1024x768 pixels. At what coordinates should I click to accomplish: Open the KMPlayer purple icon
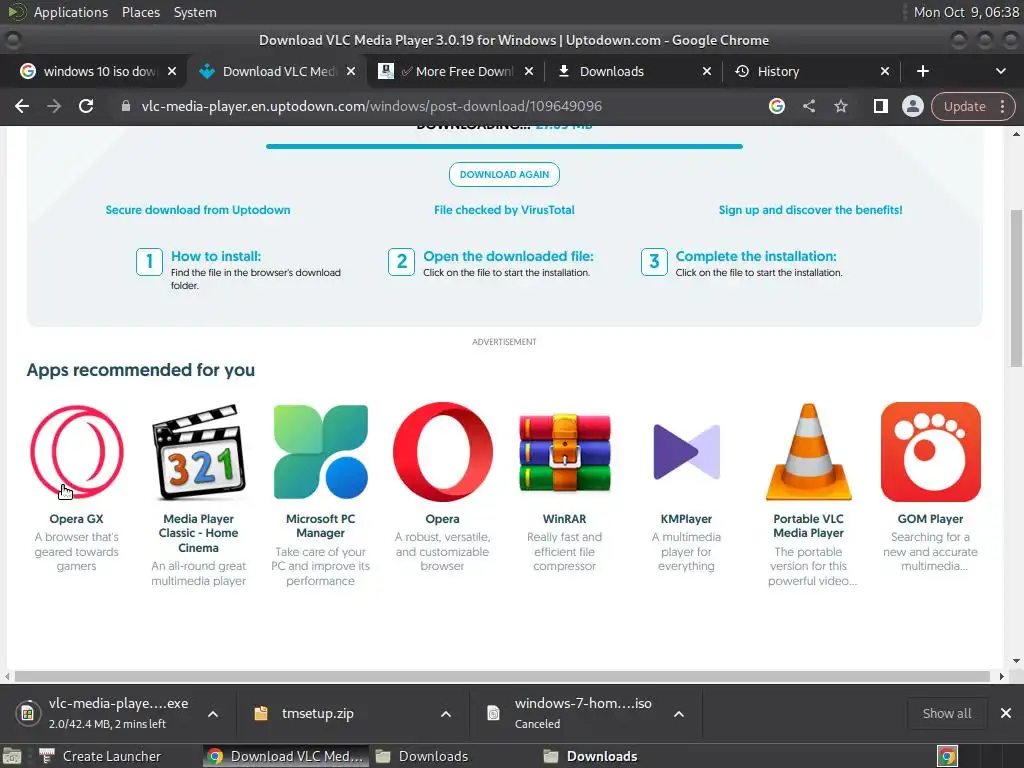686,452
